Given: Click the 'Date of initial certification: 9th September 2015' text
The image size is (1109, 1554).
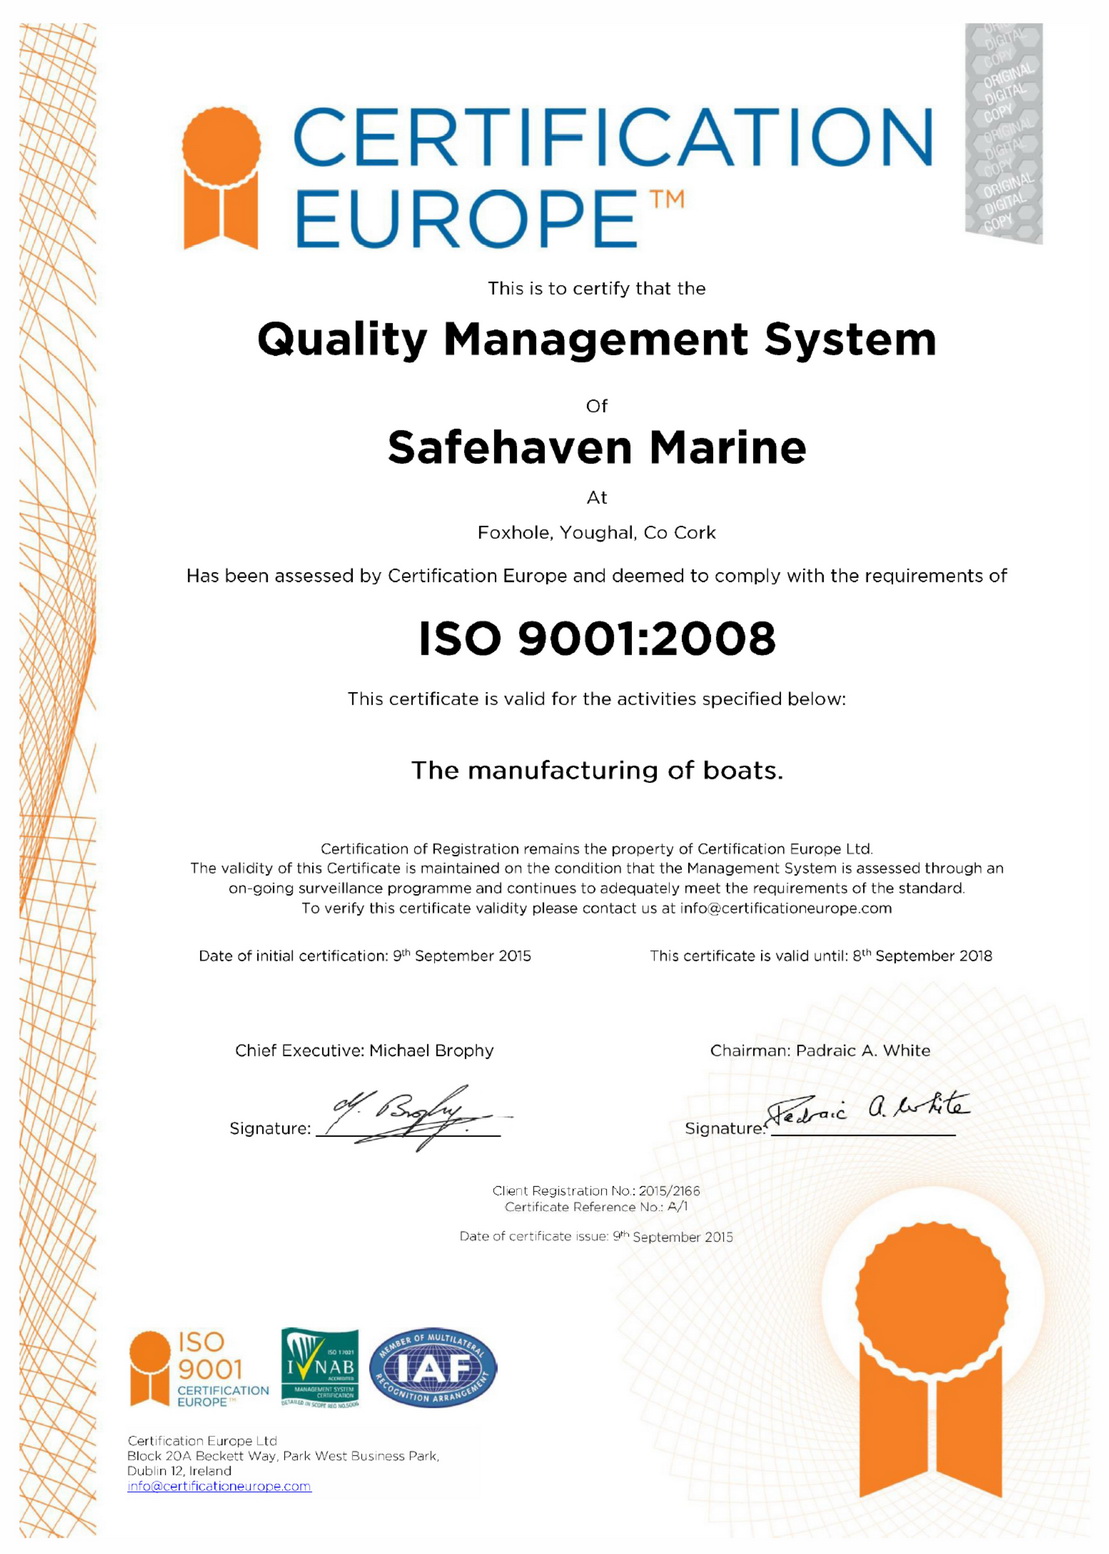Looking at the screenshot, I should click(x=365, y=955).
